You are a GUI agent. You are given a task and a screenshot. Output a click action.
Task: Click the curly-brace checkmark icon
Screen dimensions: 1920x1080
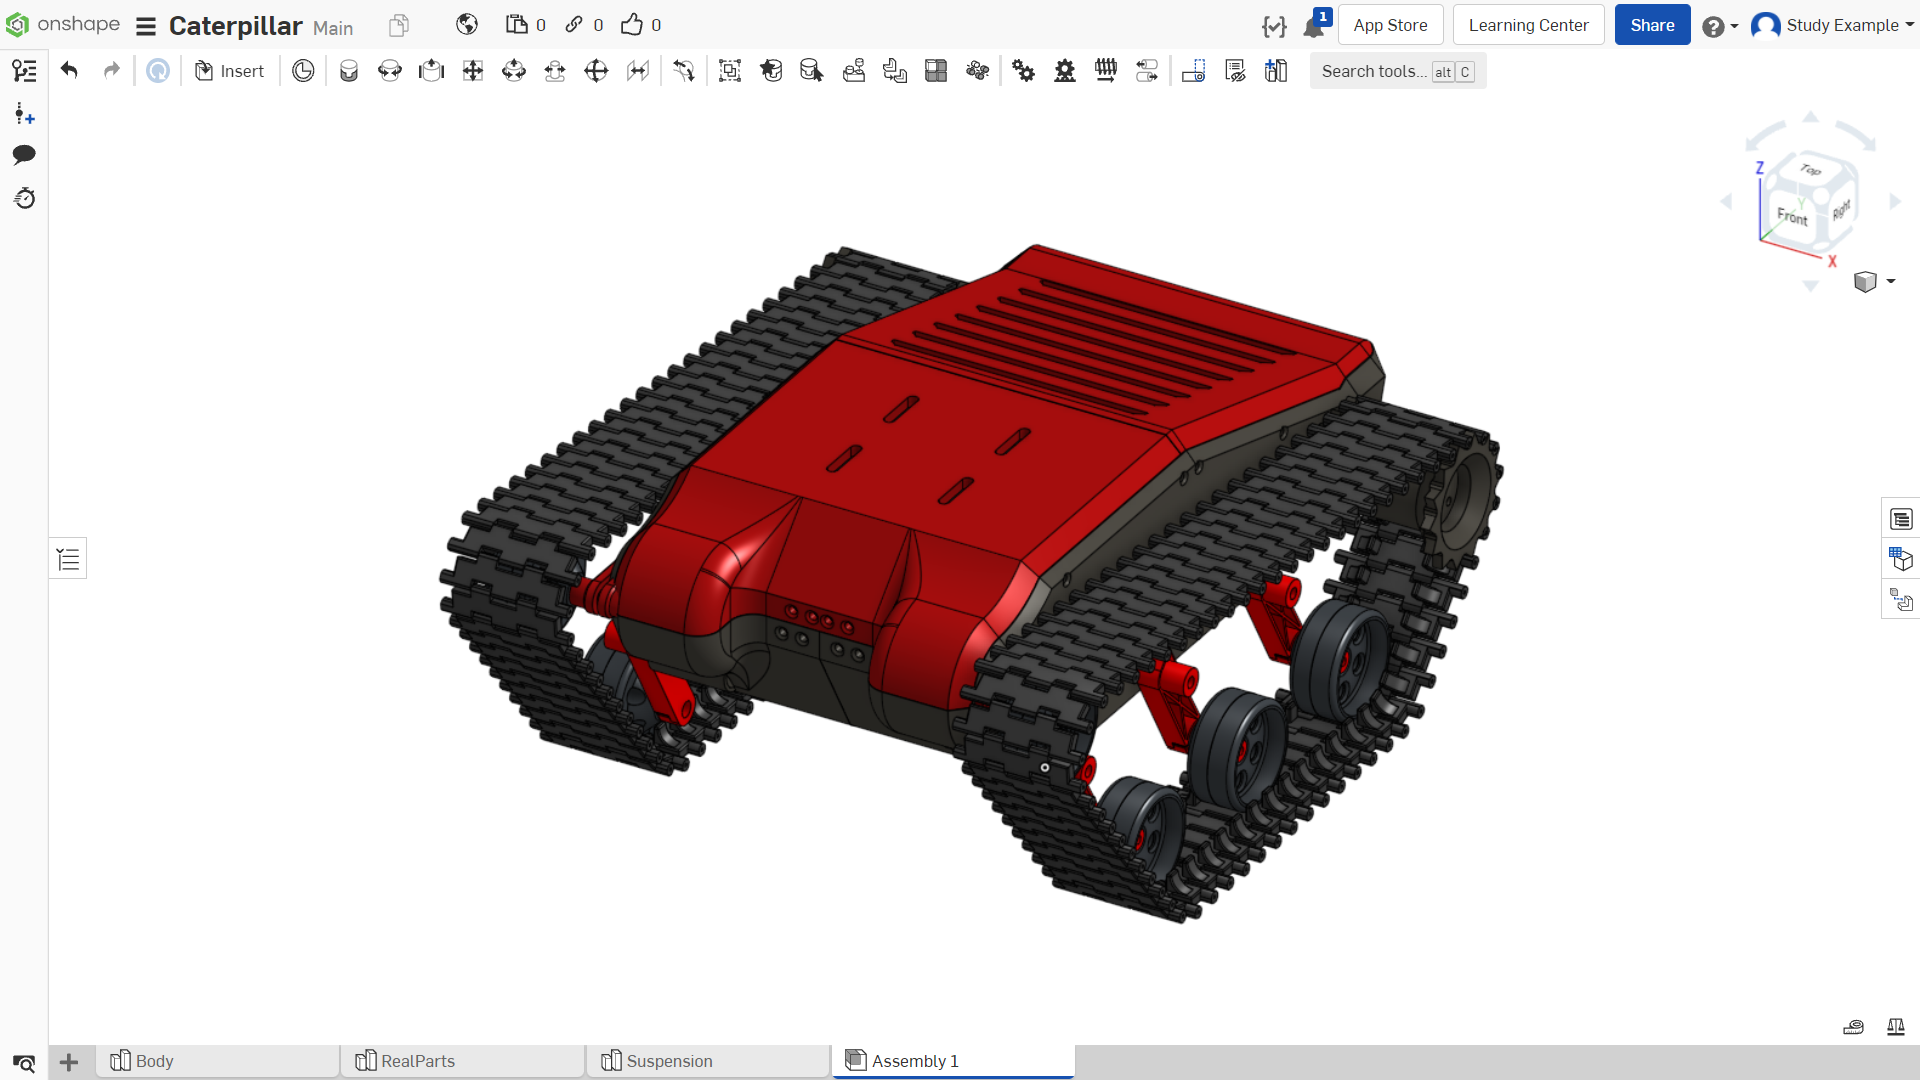(x=1274, y=27)
